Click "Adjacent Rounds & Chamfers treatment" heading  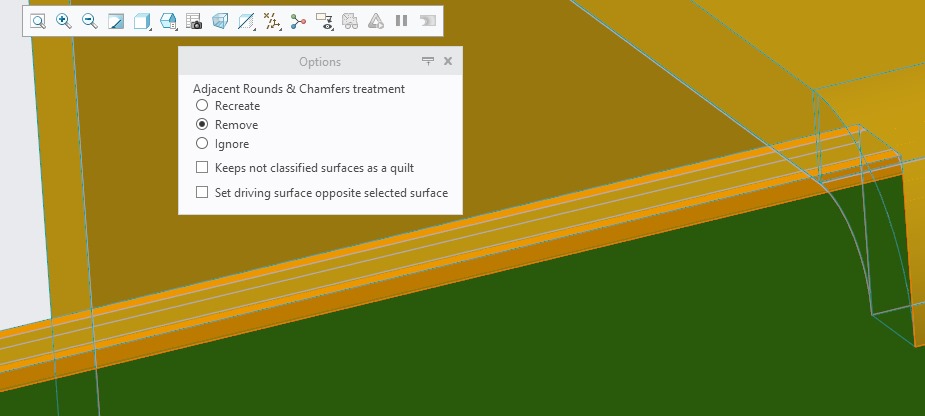(299, 89)
